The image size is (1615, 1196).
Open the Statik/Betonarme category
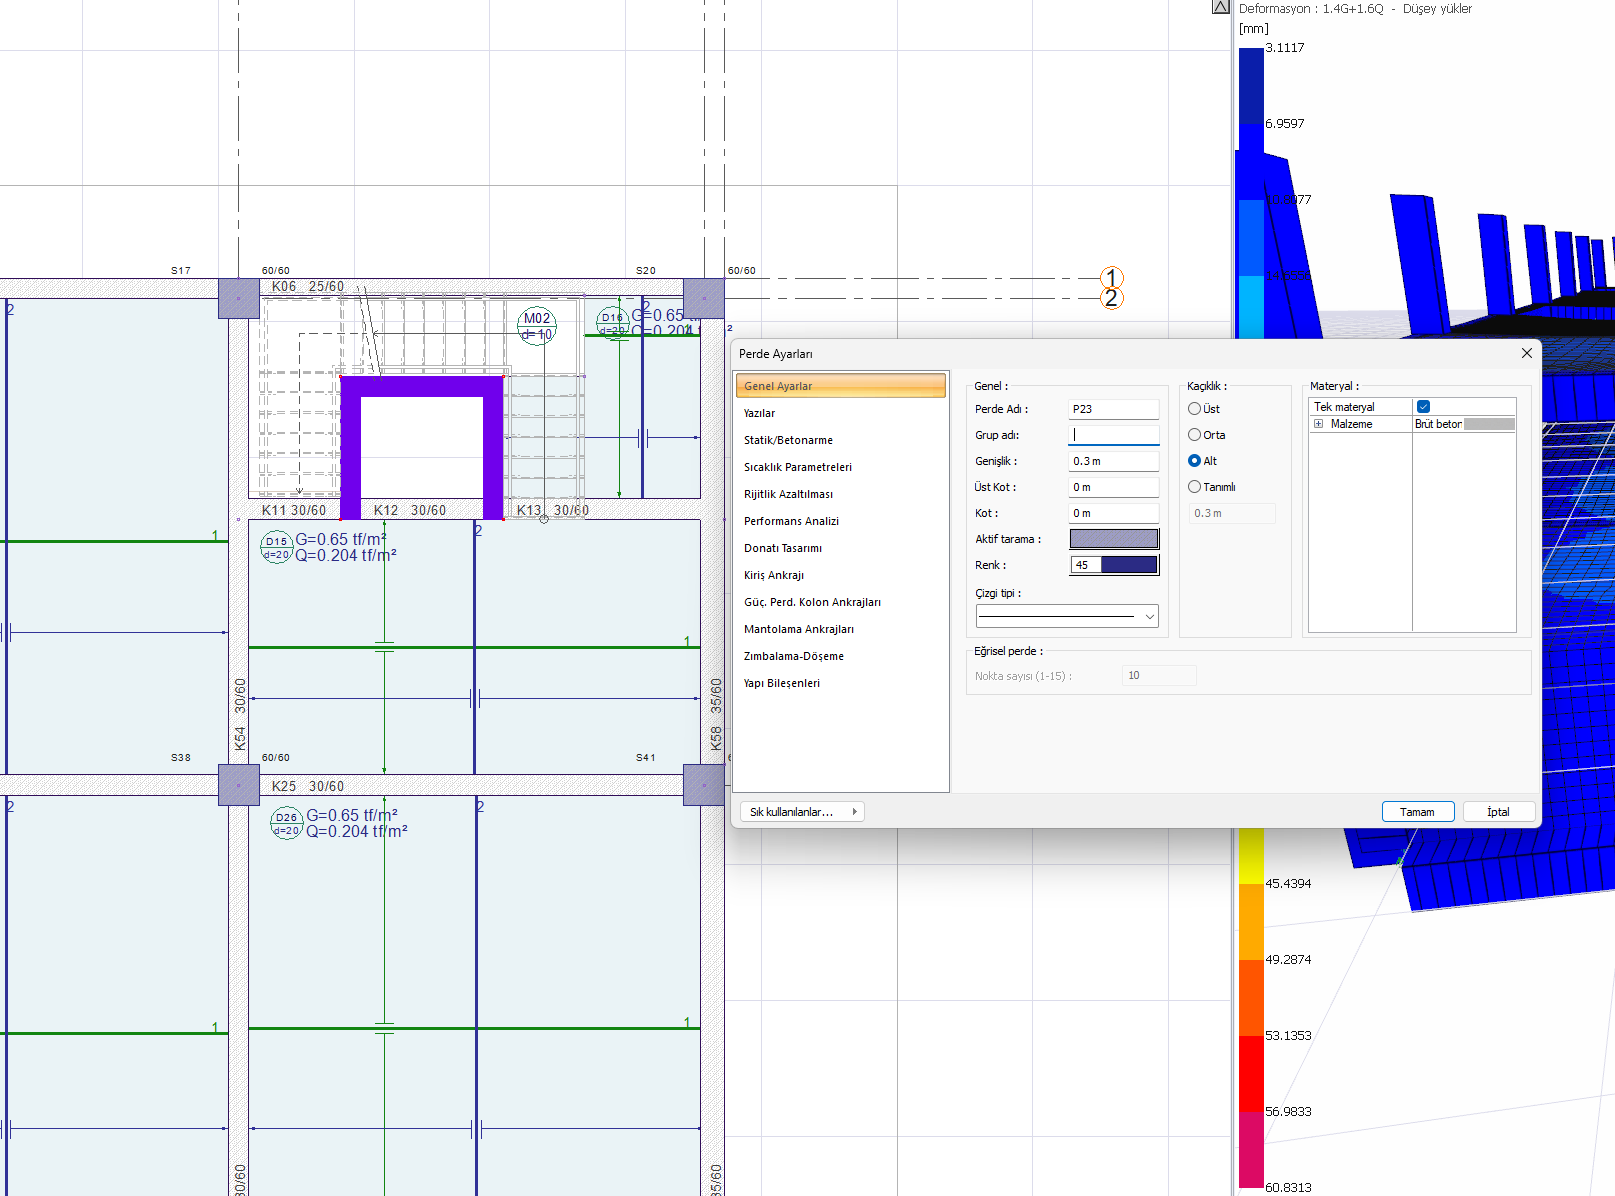[788, 440]
